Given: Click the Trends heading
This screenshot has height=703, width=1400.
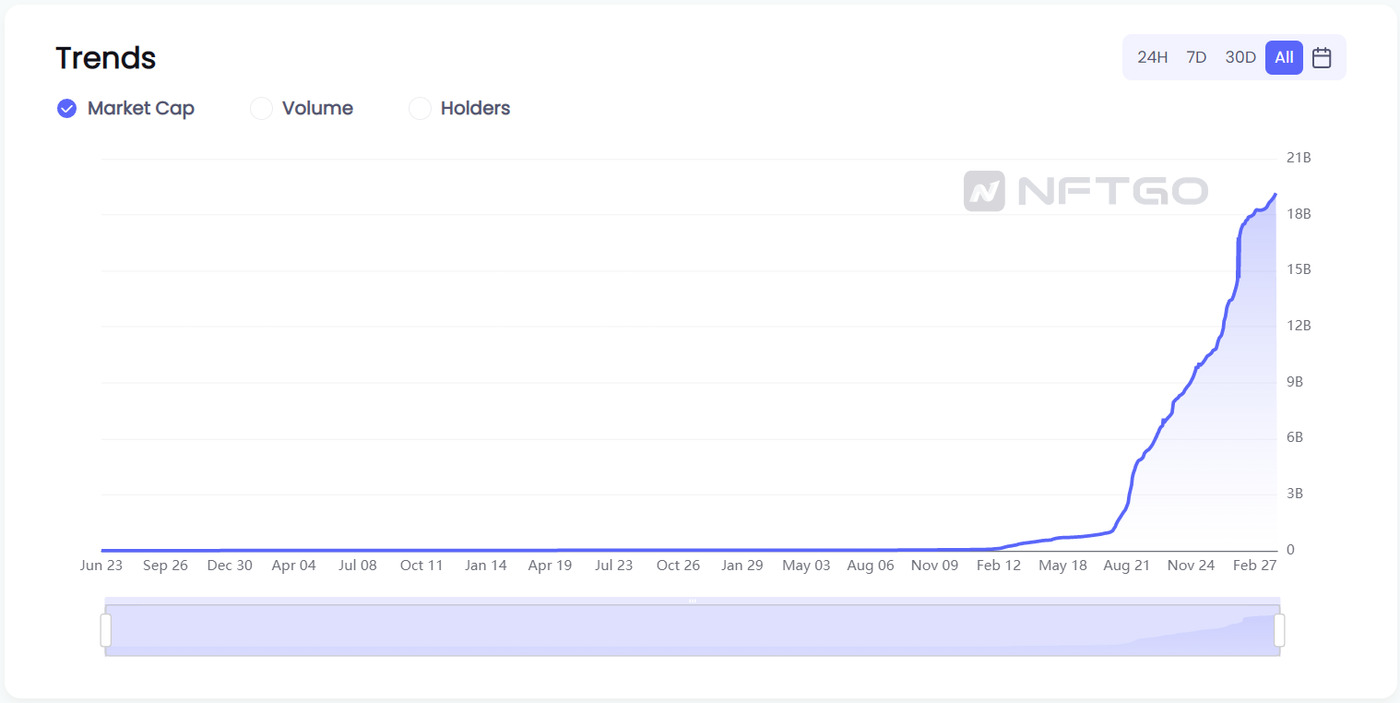Looking at the screenshot, I should coord(105,58).
